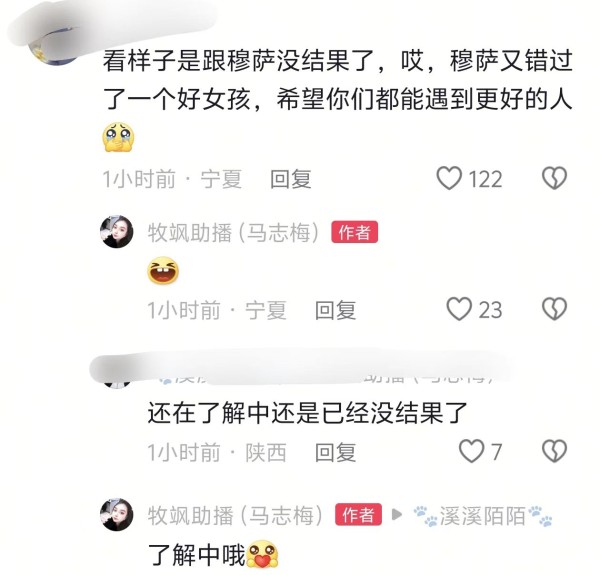Tap broken heart on 23-like reply
The image size is (600, 575).
point(554,309)
